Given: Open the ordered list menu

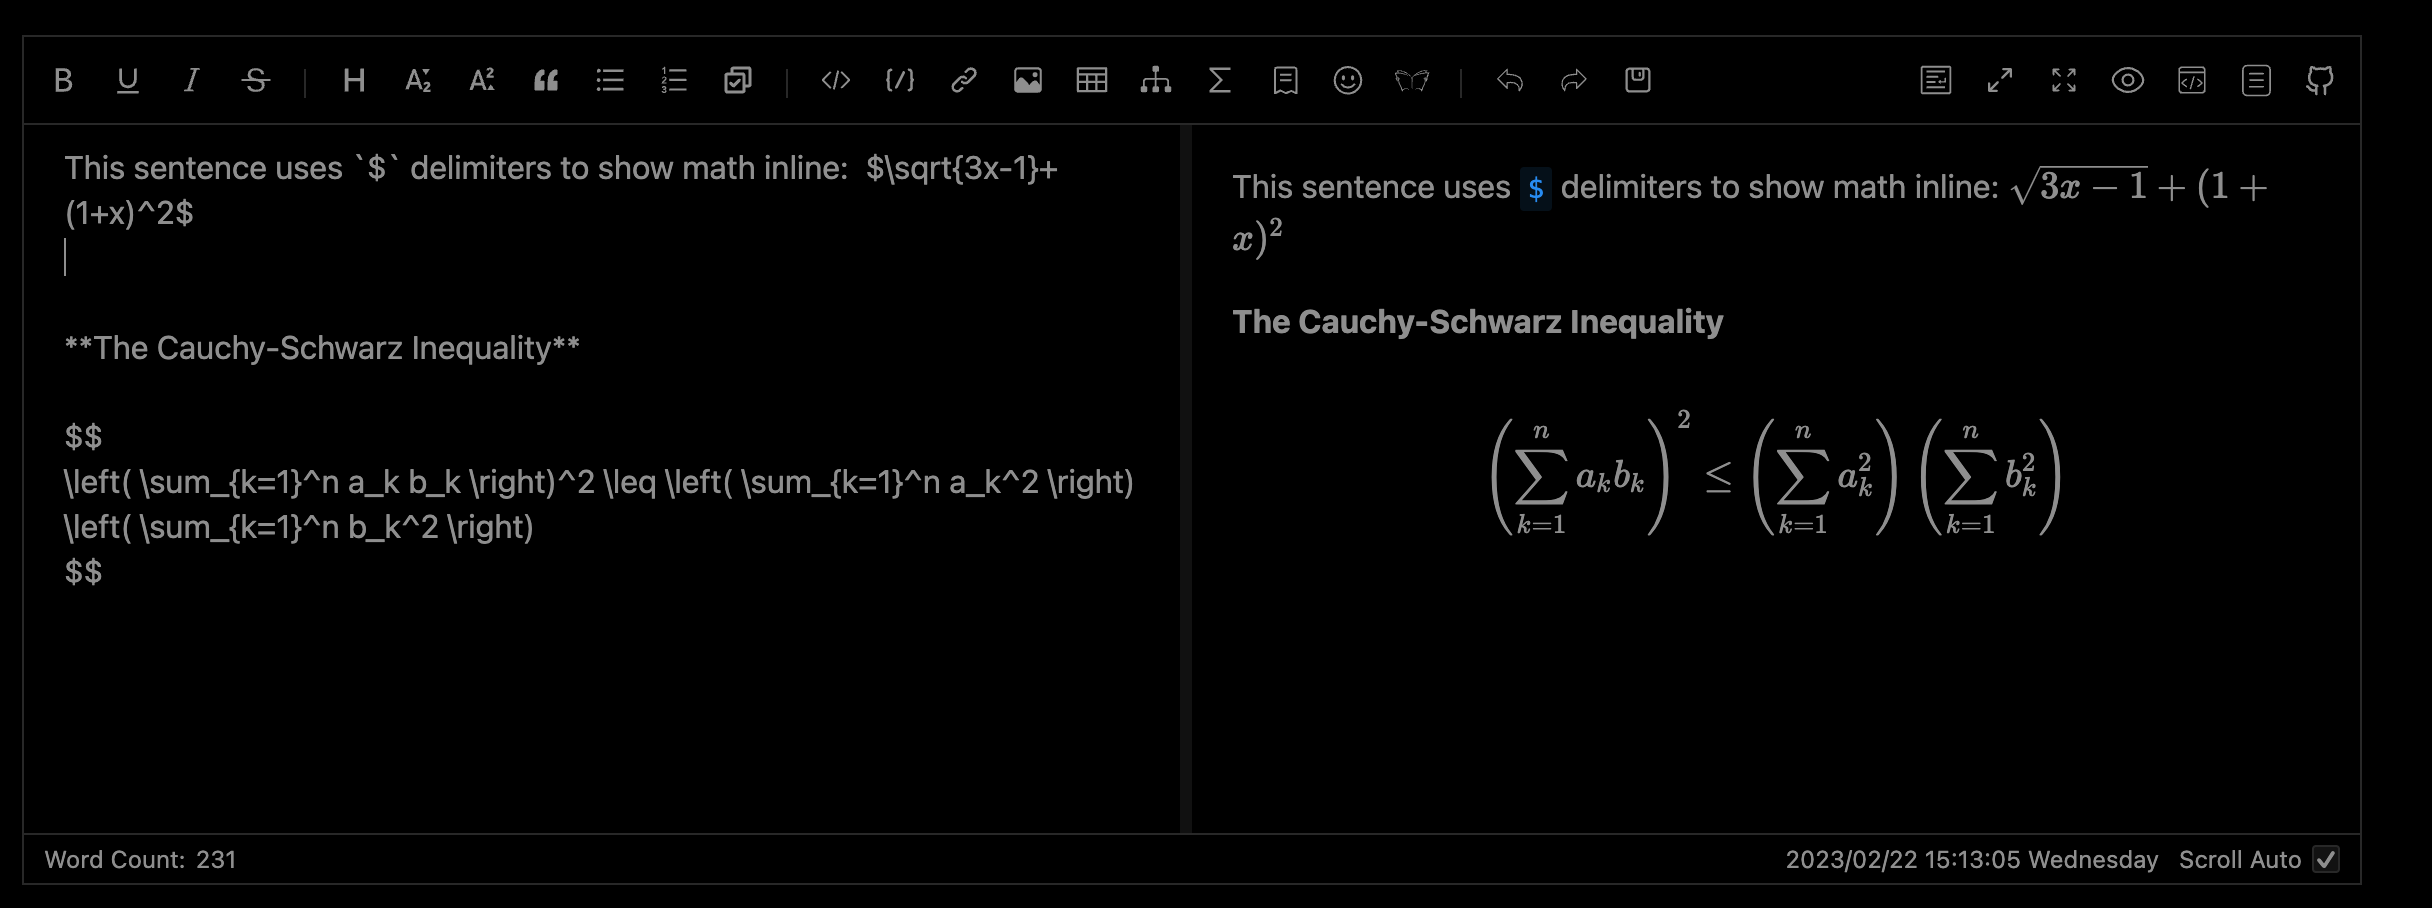Looking at the screenshot, I should [674, 80].
